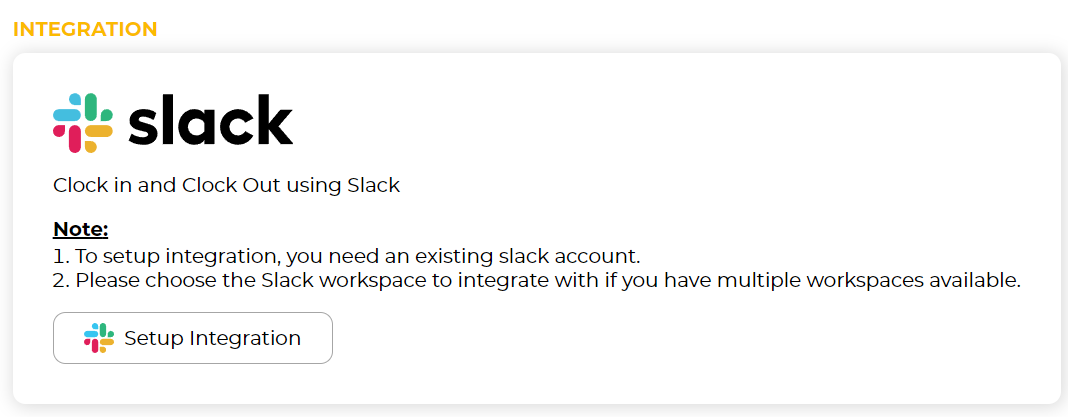
Task: Click the green segment of large Slack logo
Action: [97, 108]
